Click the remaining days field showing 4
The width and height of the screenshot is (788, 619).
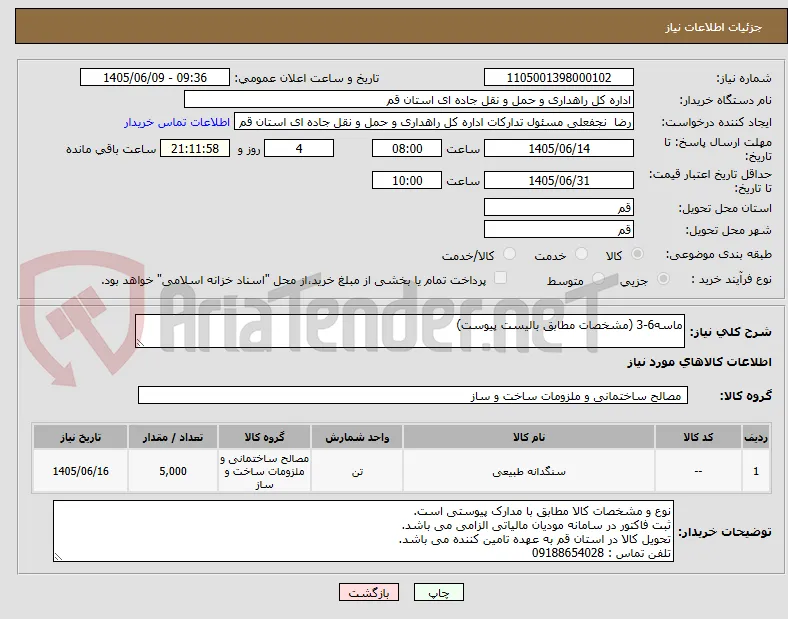click(x=299, y=149)
